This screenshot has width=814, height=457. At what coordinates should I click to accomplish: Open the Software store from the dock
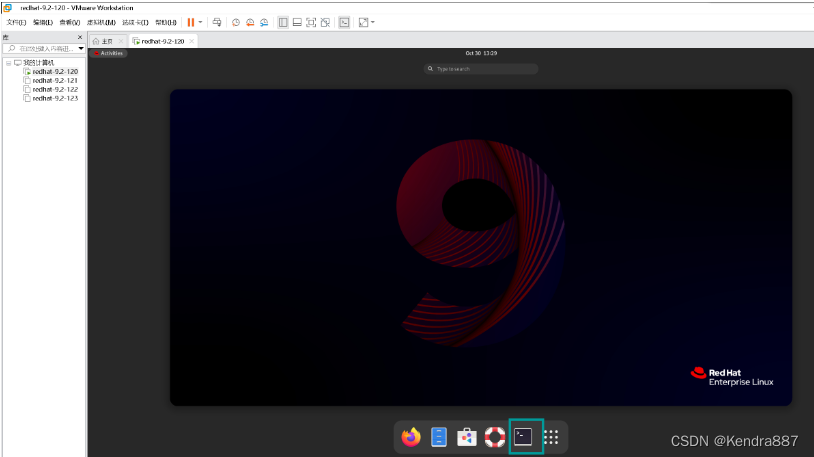pos(467,437)
